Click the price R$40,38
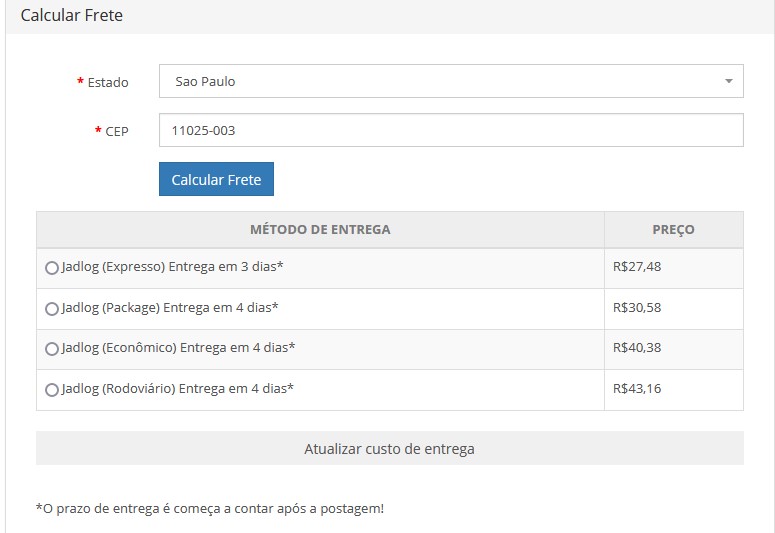Image resolution: width=775 pixels, height=533 pixels. click(637, 348)
